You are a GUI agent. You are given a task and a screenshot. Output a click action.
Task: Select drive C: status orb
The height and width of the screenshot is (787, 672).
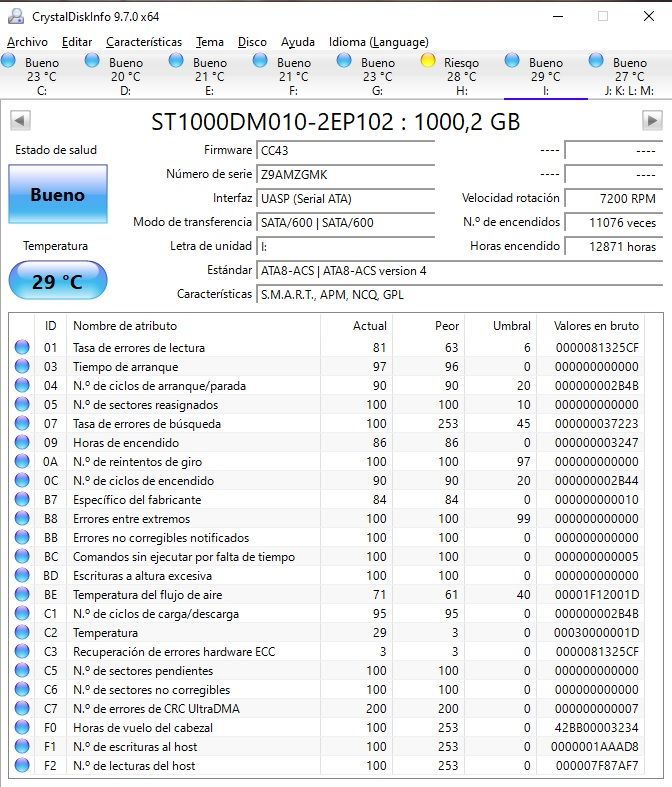[8, 61]
